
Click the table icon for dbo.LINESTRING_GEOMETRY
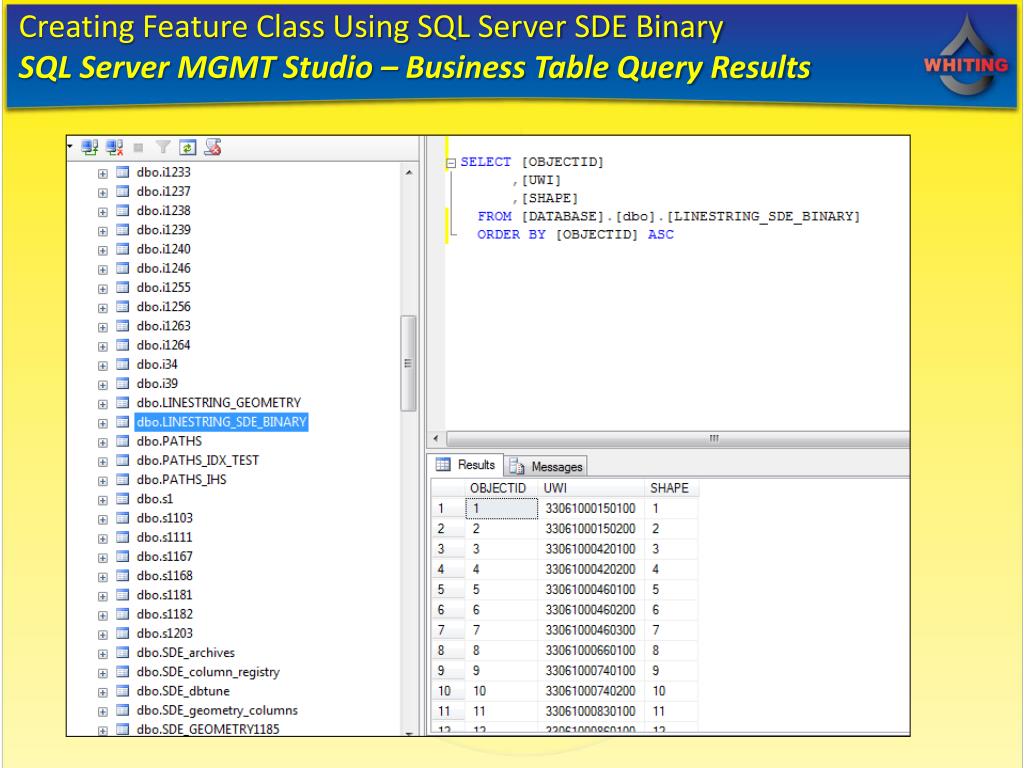tap(122, 403)
